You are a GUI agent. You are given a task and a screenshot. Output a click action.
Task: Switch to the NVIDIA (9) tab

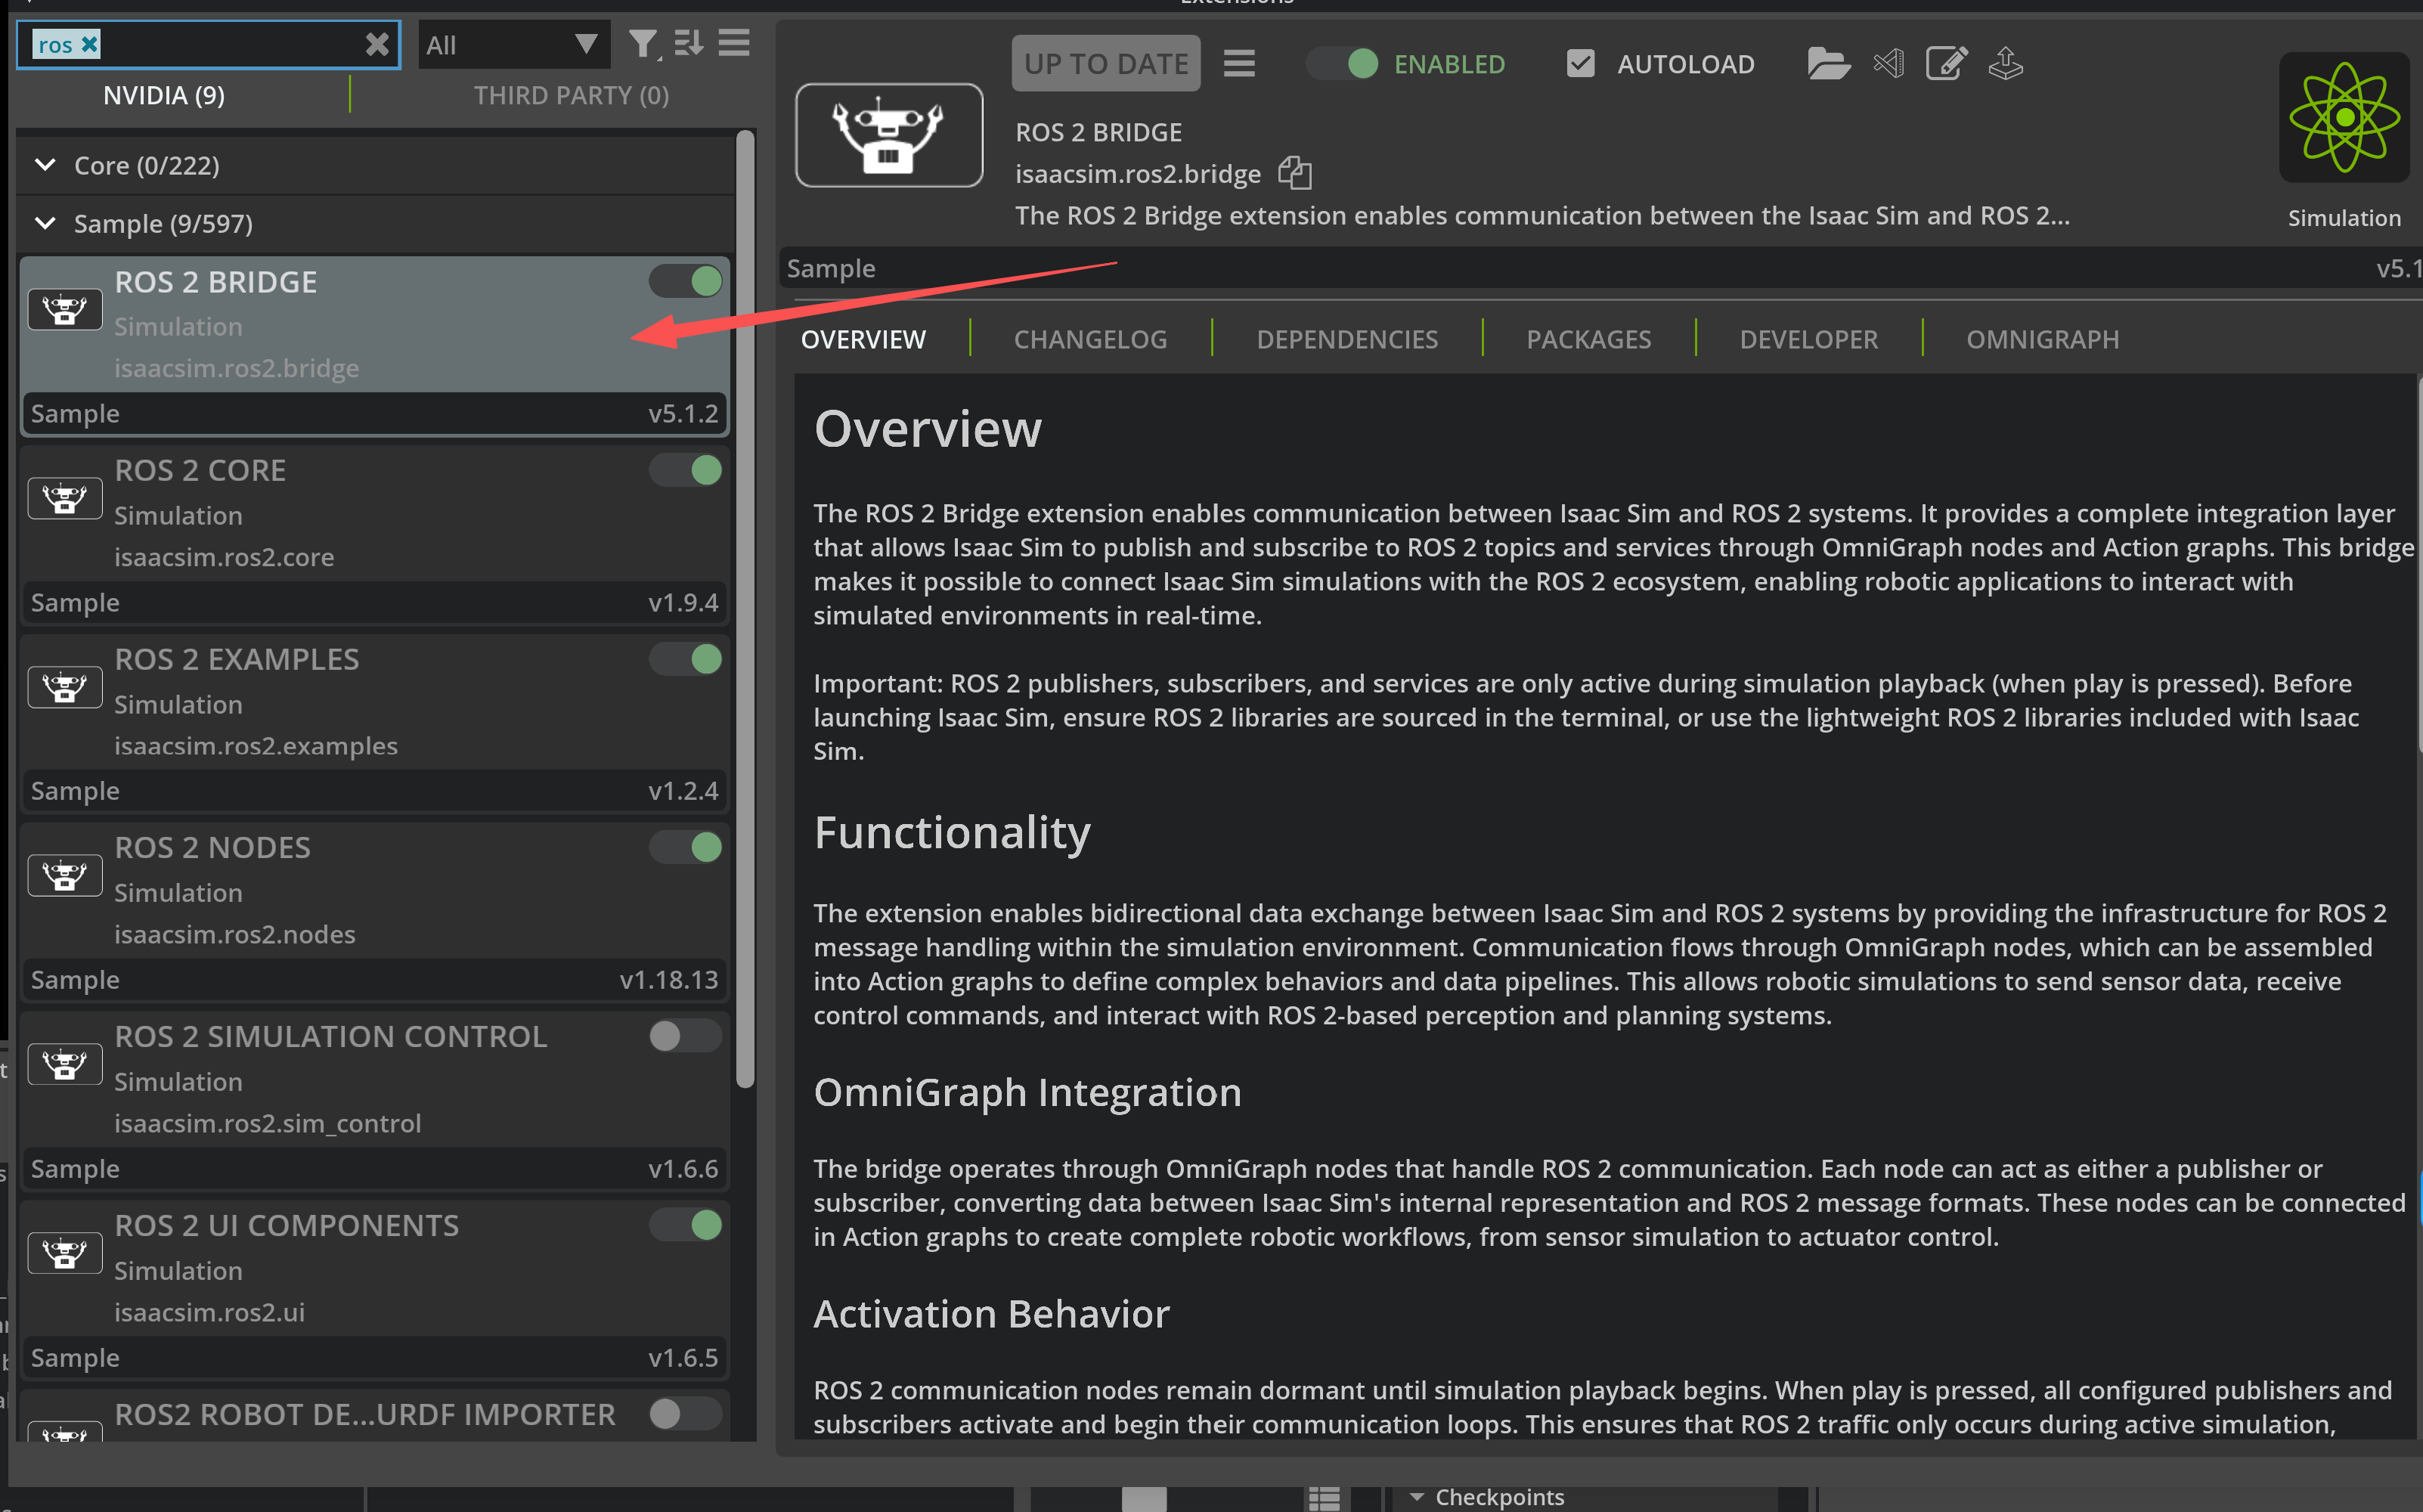(164, 95)
